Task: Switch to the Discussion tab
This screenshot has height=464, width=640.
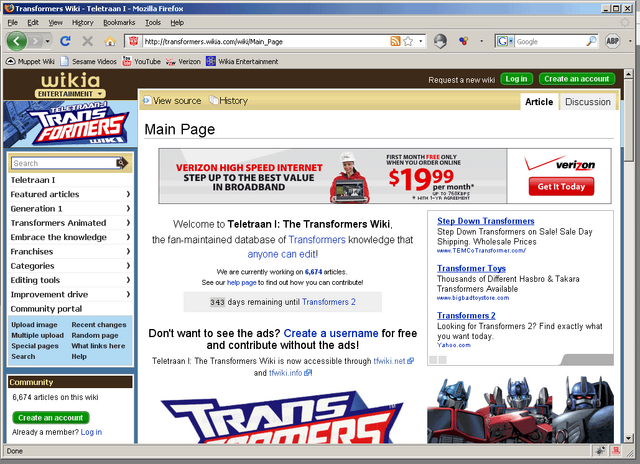Action: pos(587,102)
